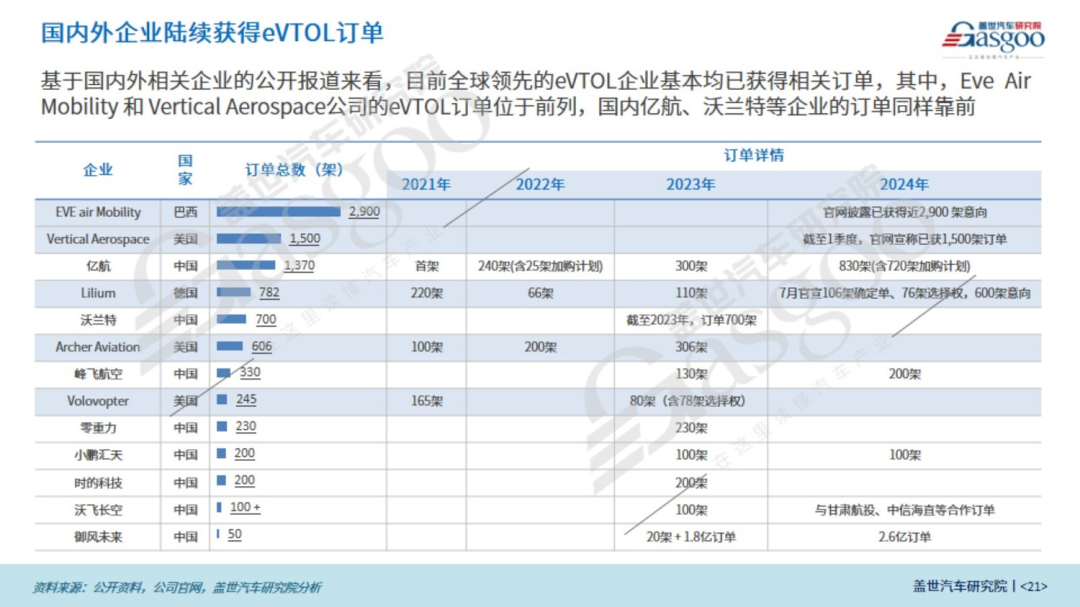
Task: Select the slide title '国内外企业陆续获得eVTOL订单'
Action: (x=212, y=33)
